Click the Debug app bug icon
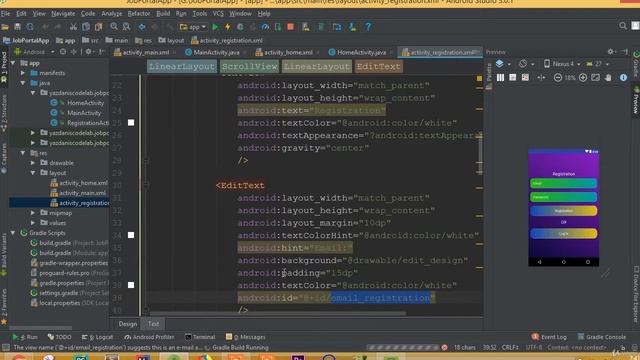 tap(240, 27)
